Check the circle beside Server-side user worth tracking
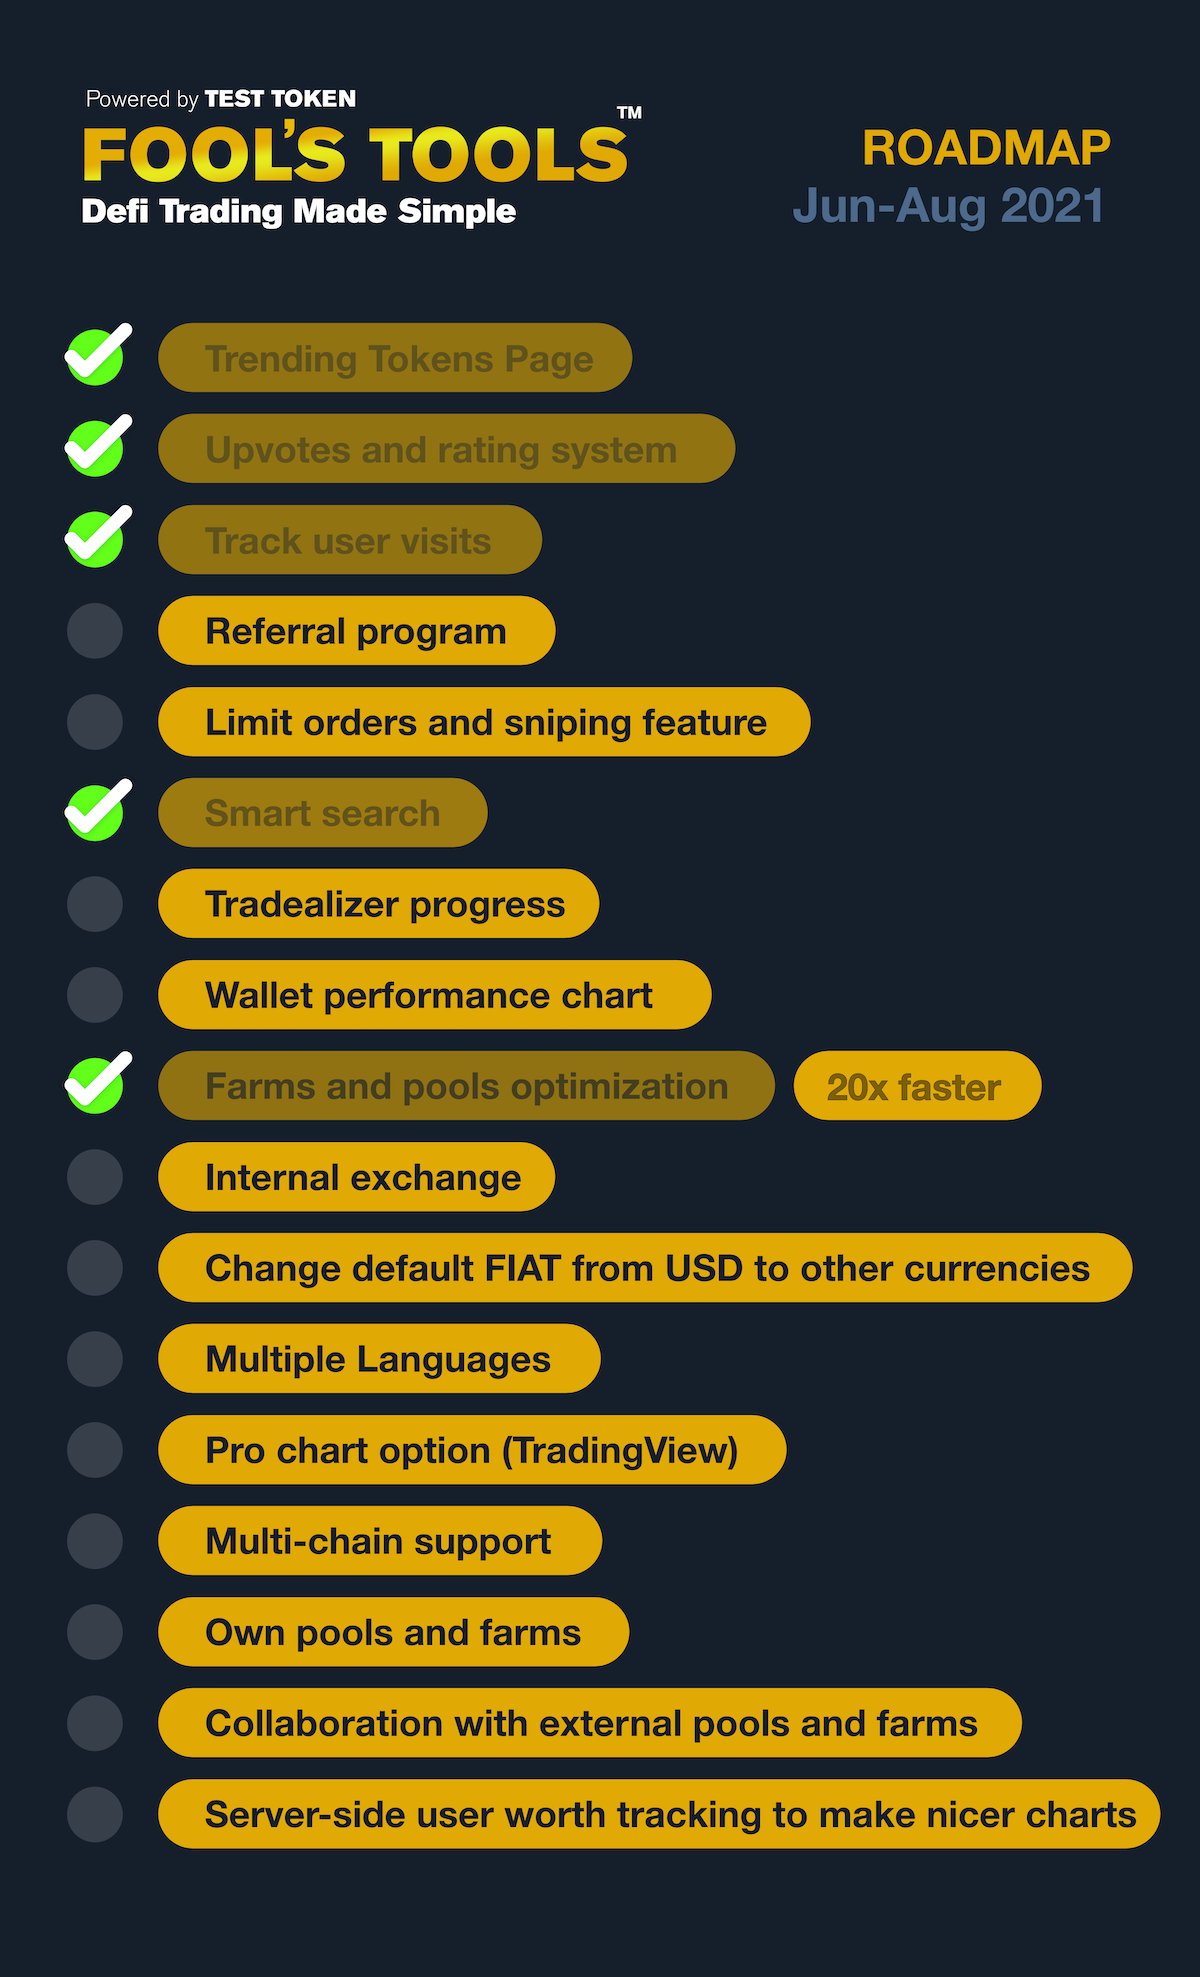1200x1977 pixels. [x=95, y=1814]
